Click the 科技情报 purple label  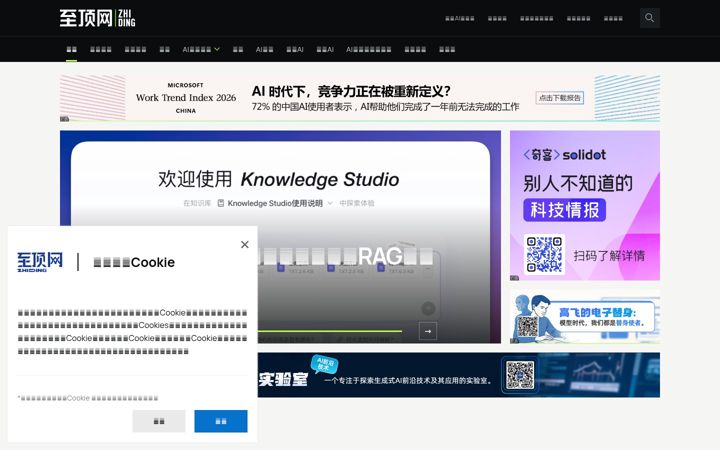(x=565, y=210)
